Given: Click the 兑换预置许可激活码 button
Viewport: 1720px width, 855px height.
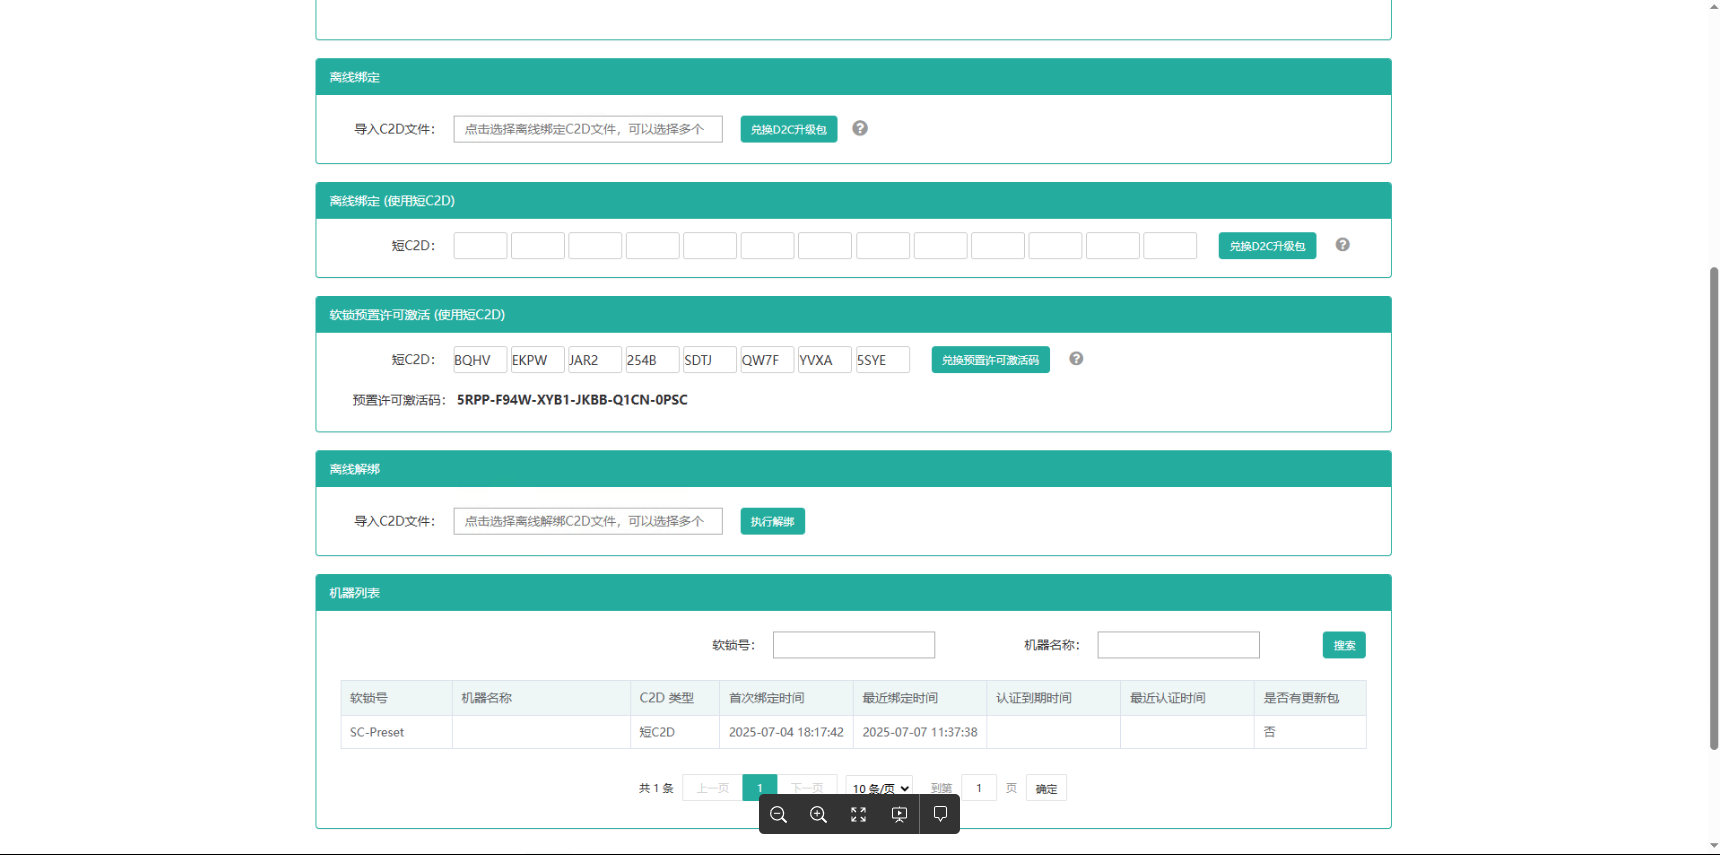Looking at the screenshot, I should 990,360.
